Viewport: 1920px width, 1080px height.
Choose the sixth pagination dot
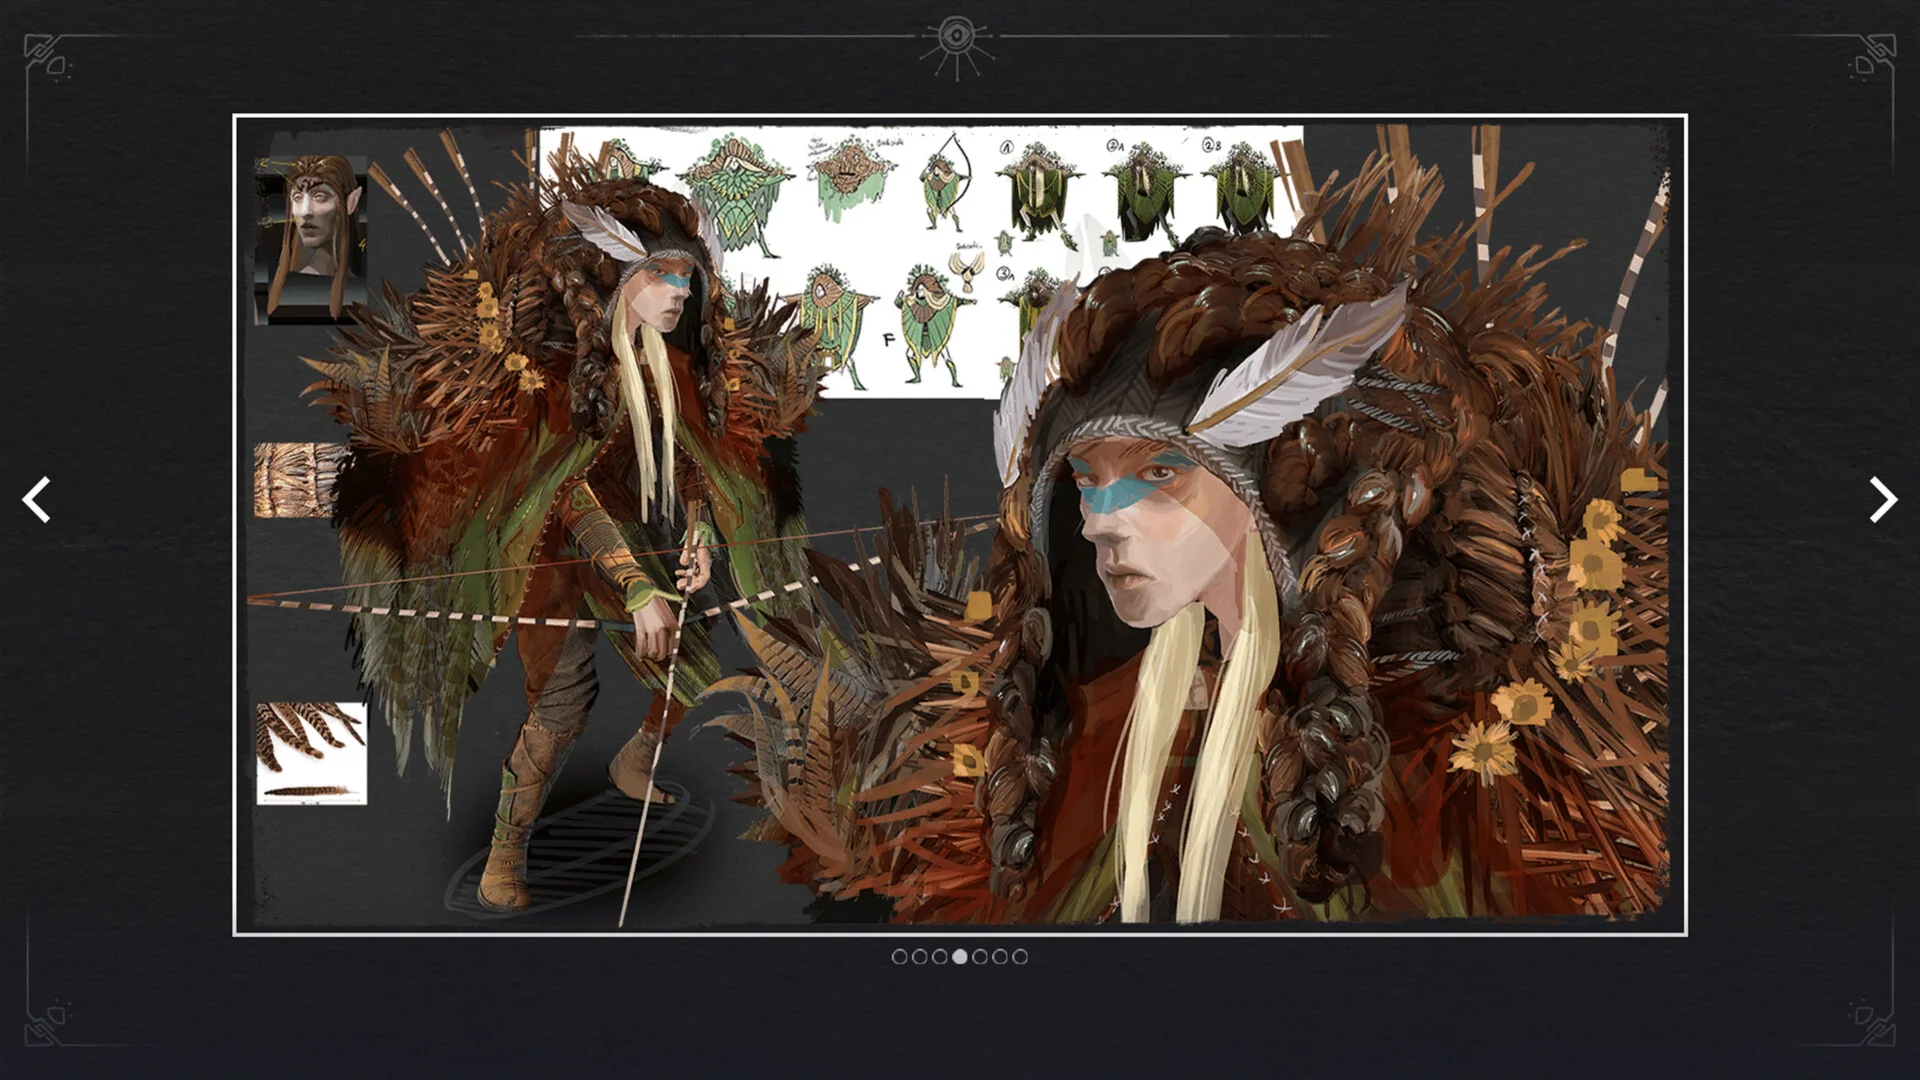tap(1000, 957)
